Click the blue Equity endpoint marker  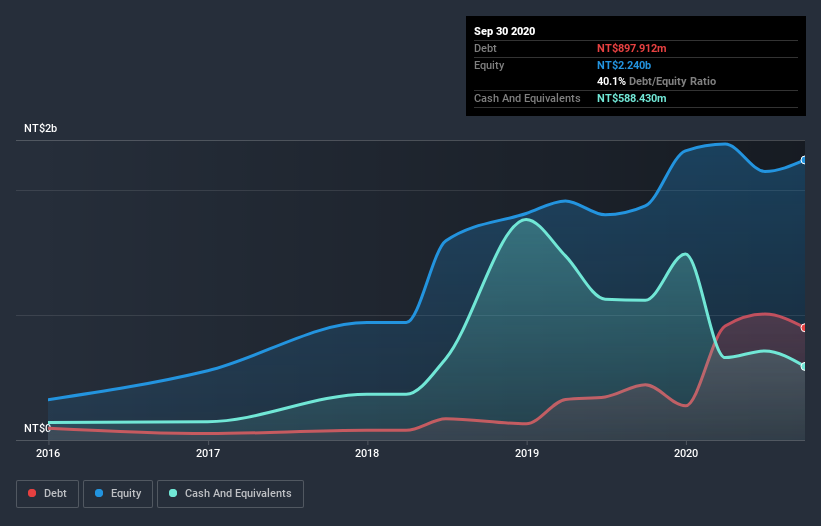(x=804, y=160)
